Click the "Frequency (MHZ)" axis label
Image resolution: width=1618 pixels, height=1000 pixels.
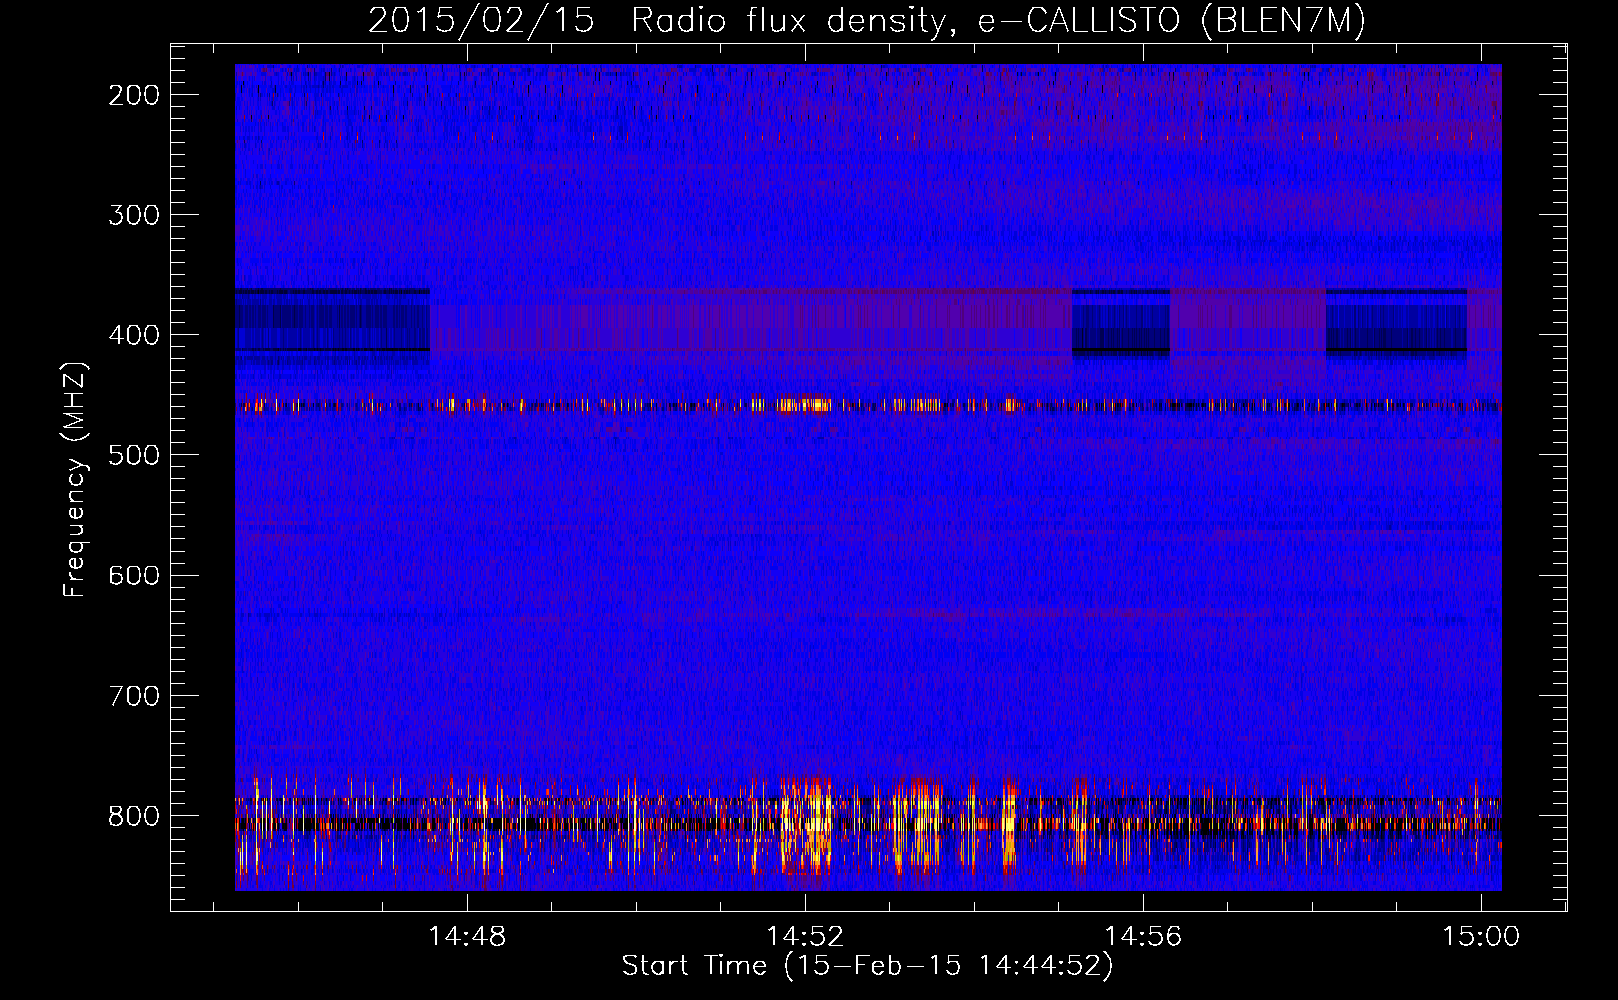tap(75, 479)
